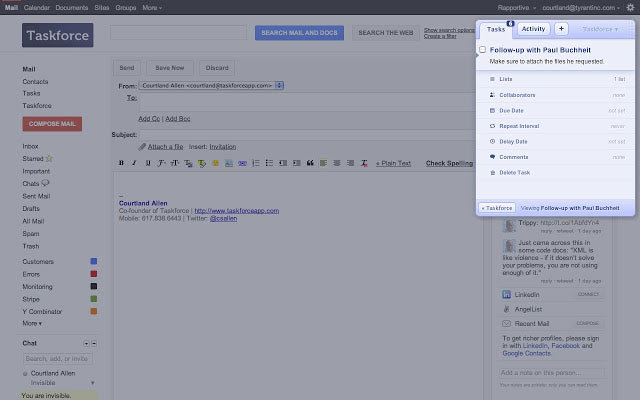Open the Due Date calendar icon row
The width and height of the screenshot is (640, 400).
coord(492,110)
